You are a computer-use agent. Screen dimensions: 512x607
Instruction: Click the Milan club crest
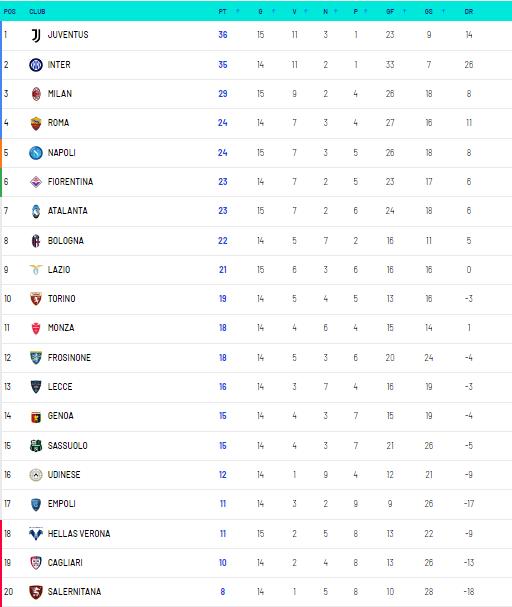[36, 94]
